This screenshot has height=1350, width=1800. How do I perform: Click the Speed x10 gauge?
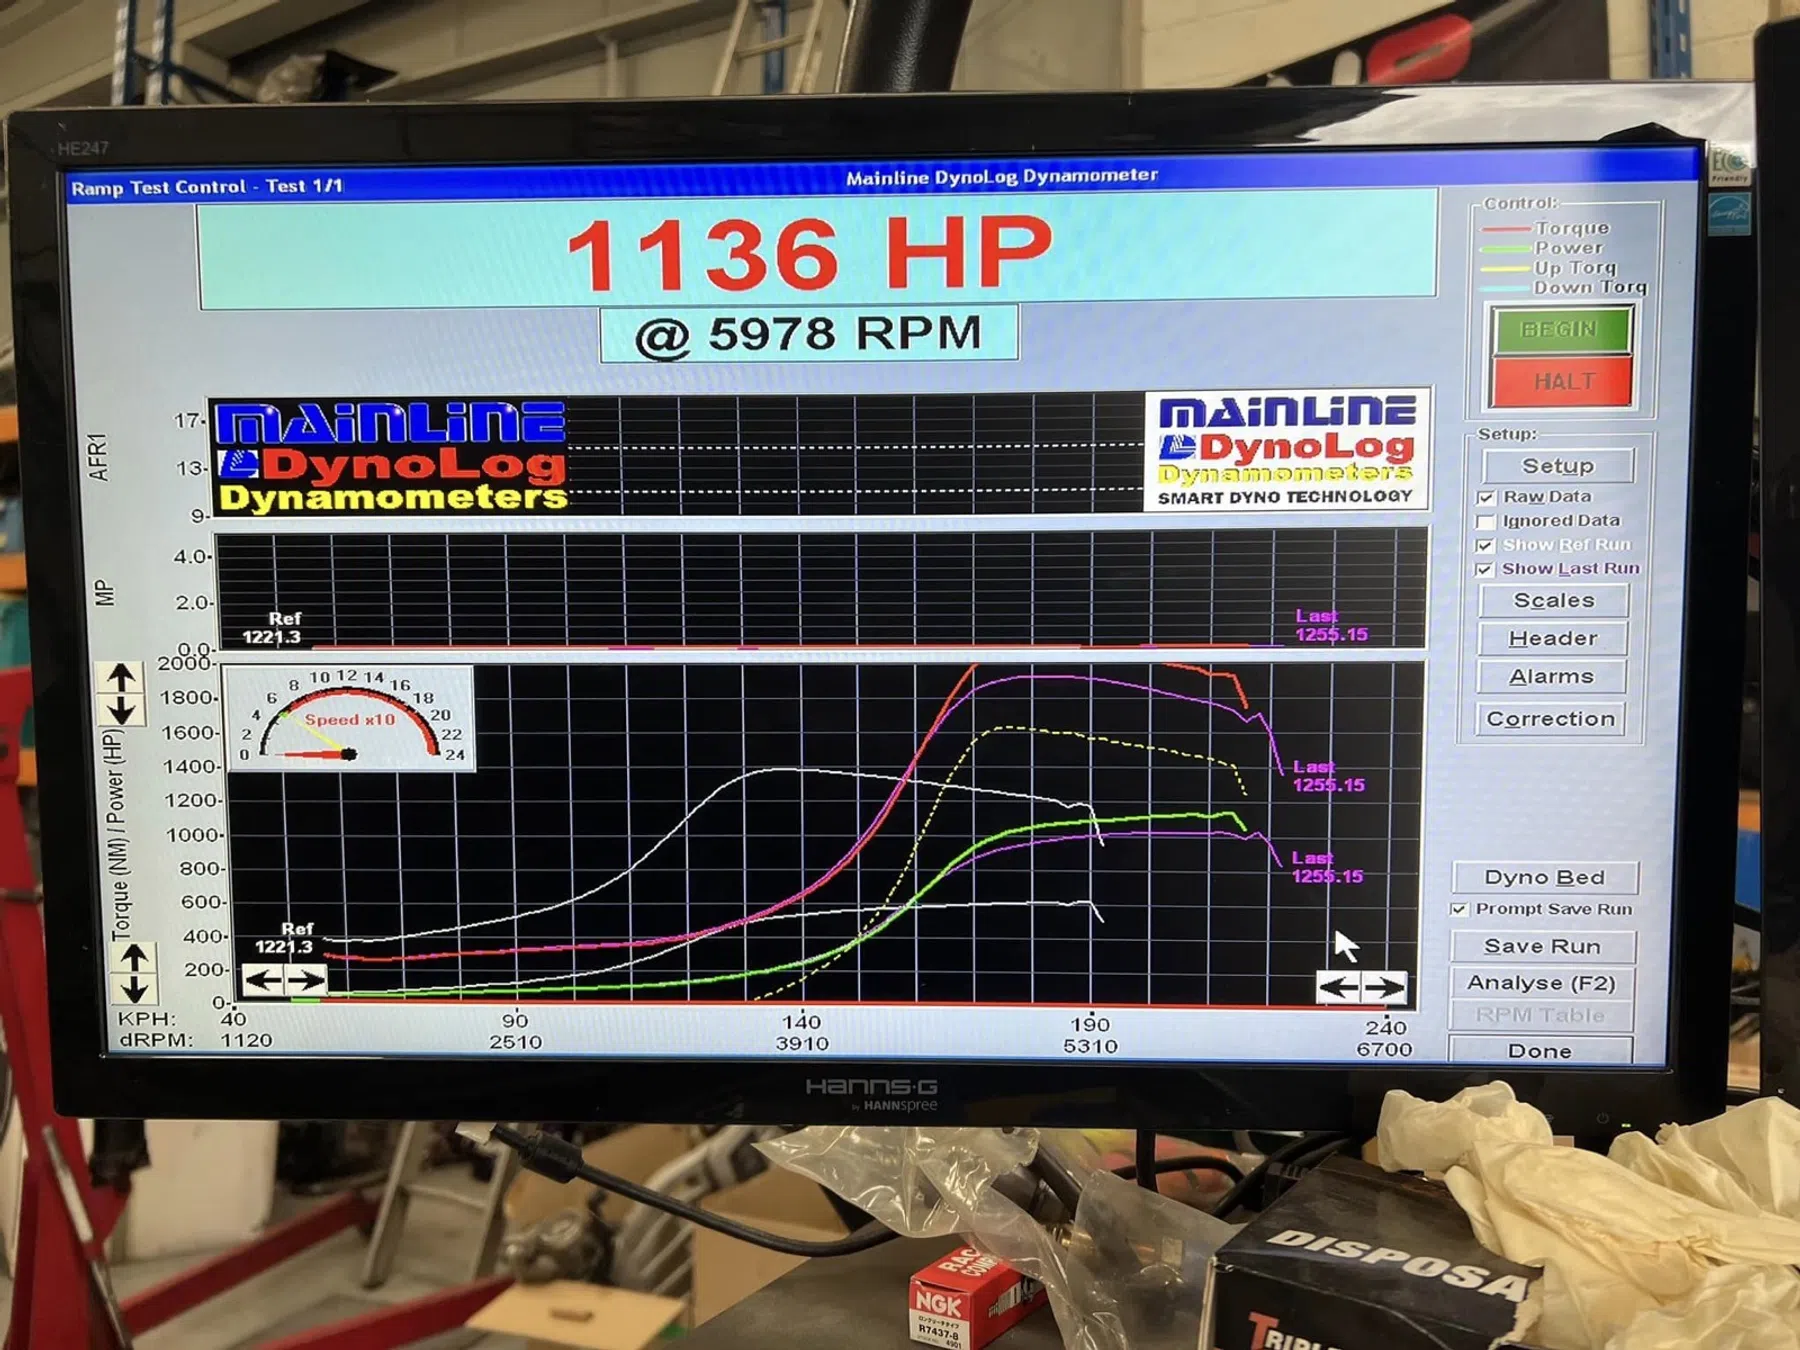point(349,719)
